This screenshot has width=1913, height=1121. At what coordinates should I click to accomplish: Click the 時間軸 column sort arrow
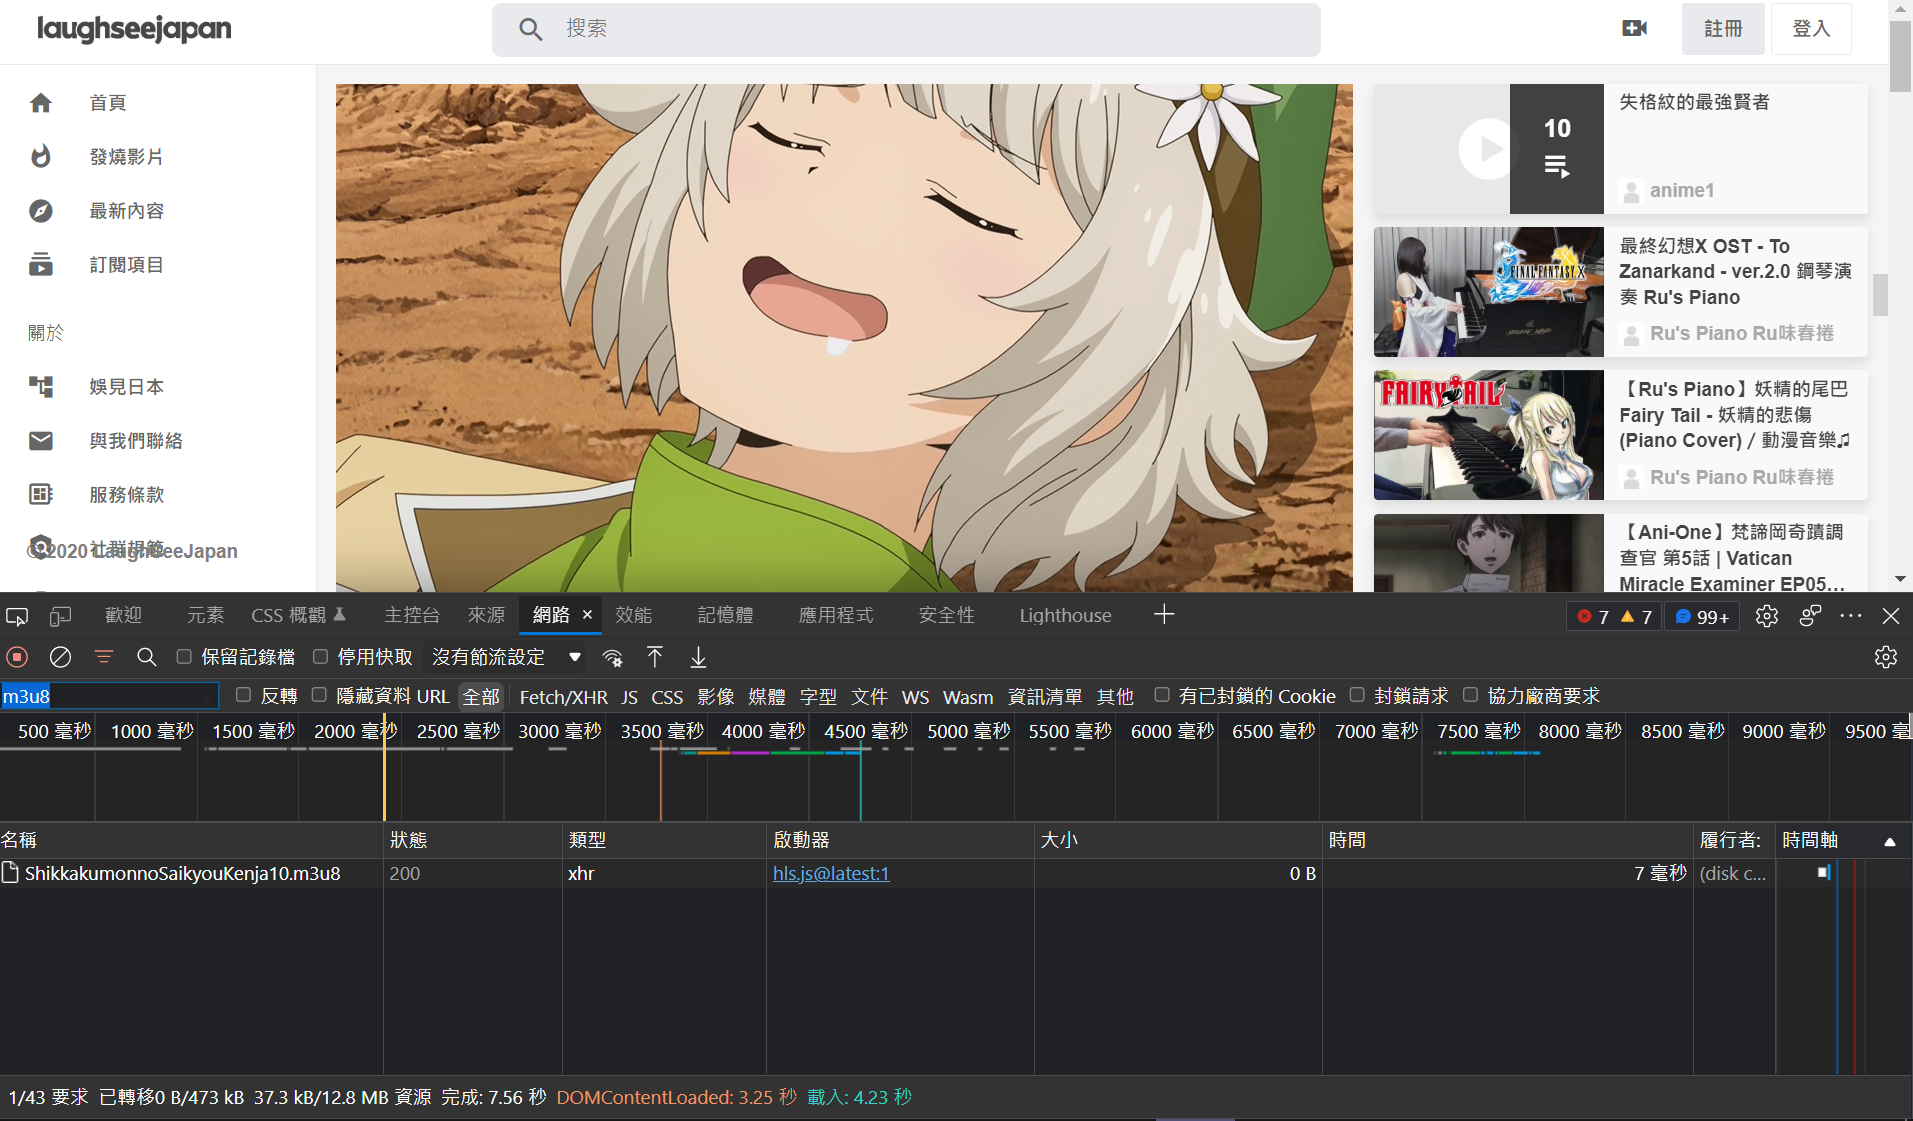[x=1889, y=841]
